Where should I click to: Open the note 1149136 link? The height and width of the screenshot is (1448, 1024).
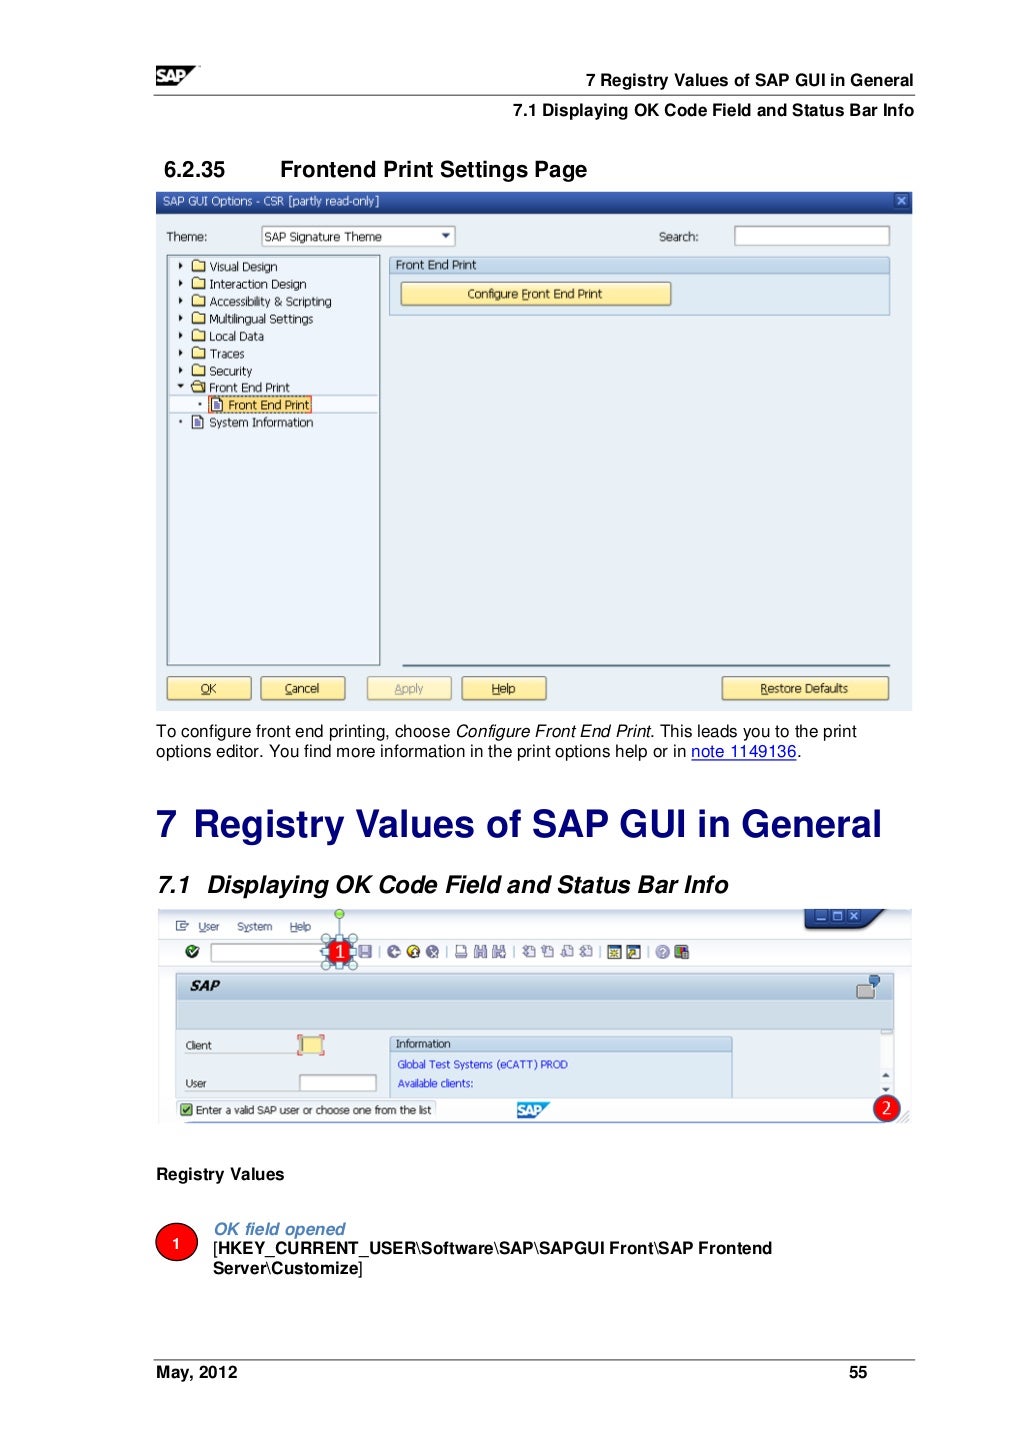[x=743, y=752]
